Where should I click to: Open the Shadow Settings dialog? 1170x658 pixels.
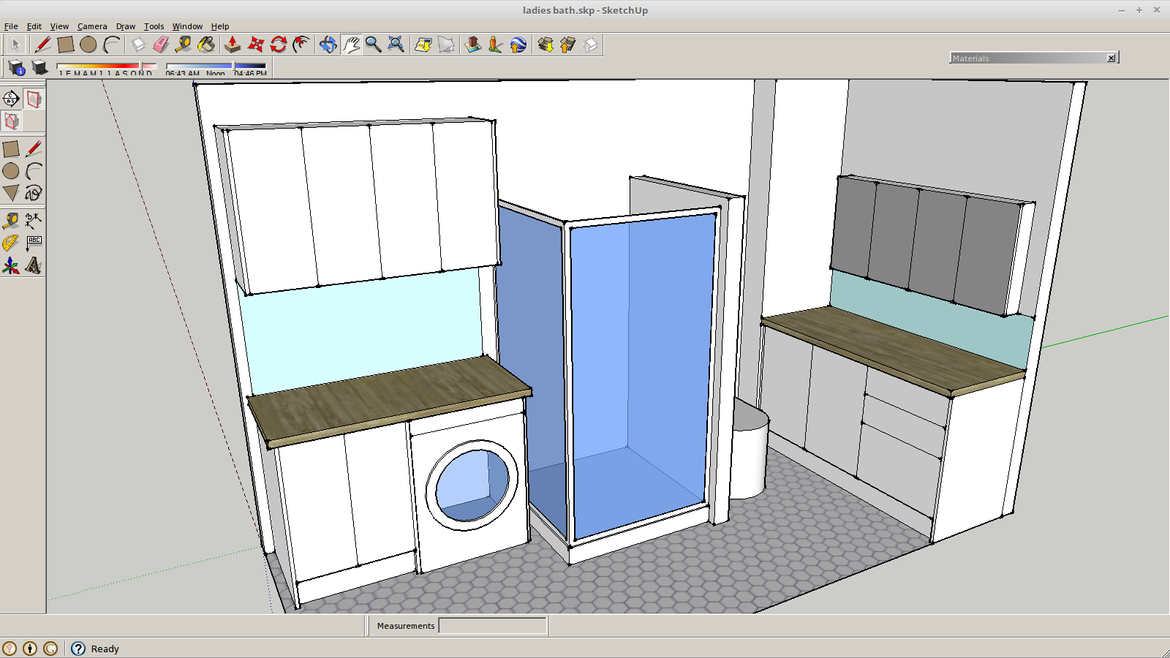tap(17, 68)
